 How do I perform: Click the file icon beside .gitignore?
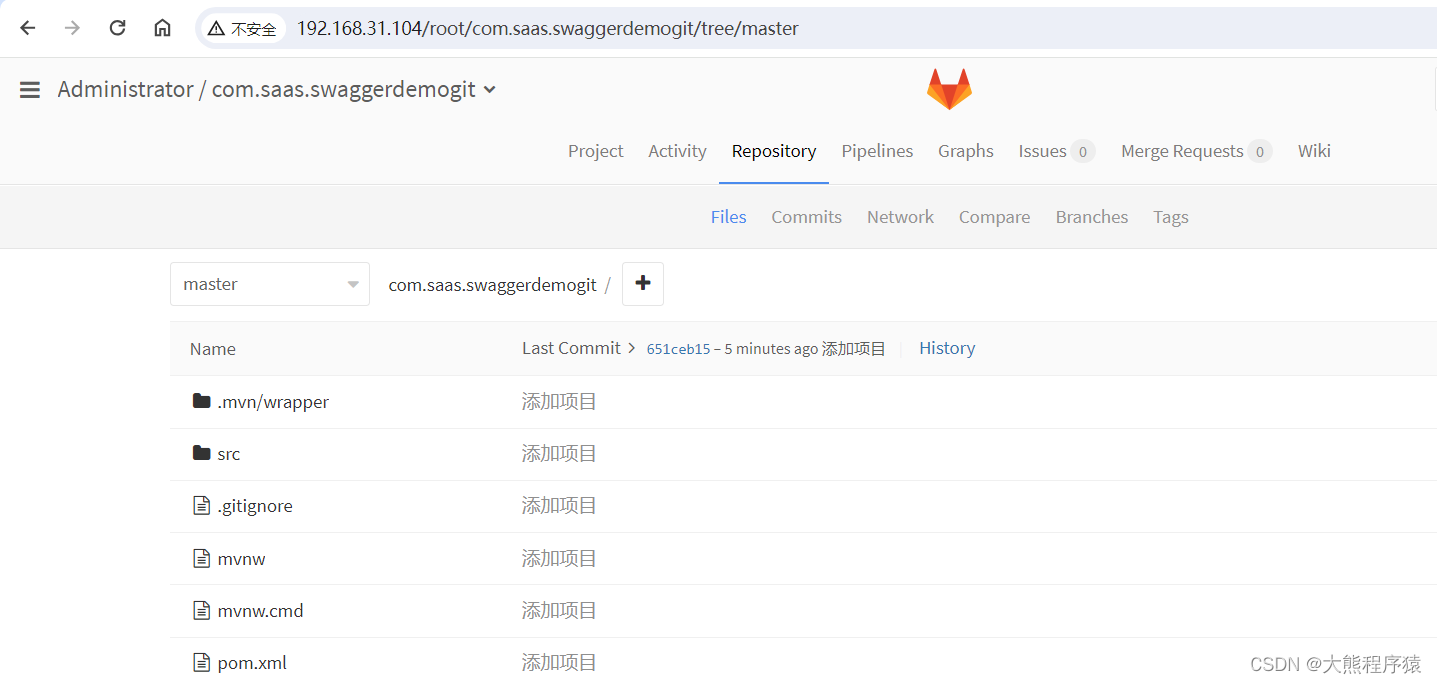(x=201, y=505)
